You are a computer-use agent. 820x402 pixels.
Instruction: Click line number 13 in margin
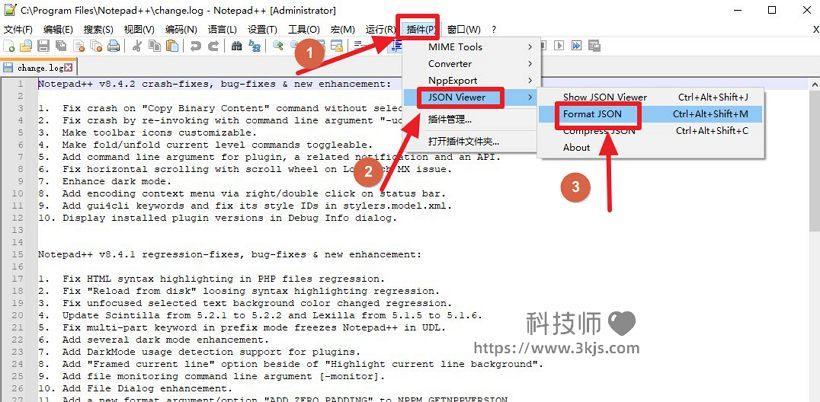tap(17, 230)
